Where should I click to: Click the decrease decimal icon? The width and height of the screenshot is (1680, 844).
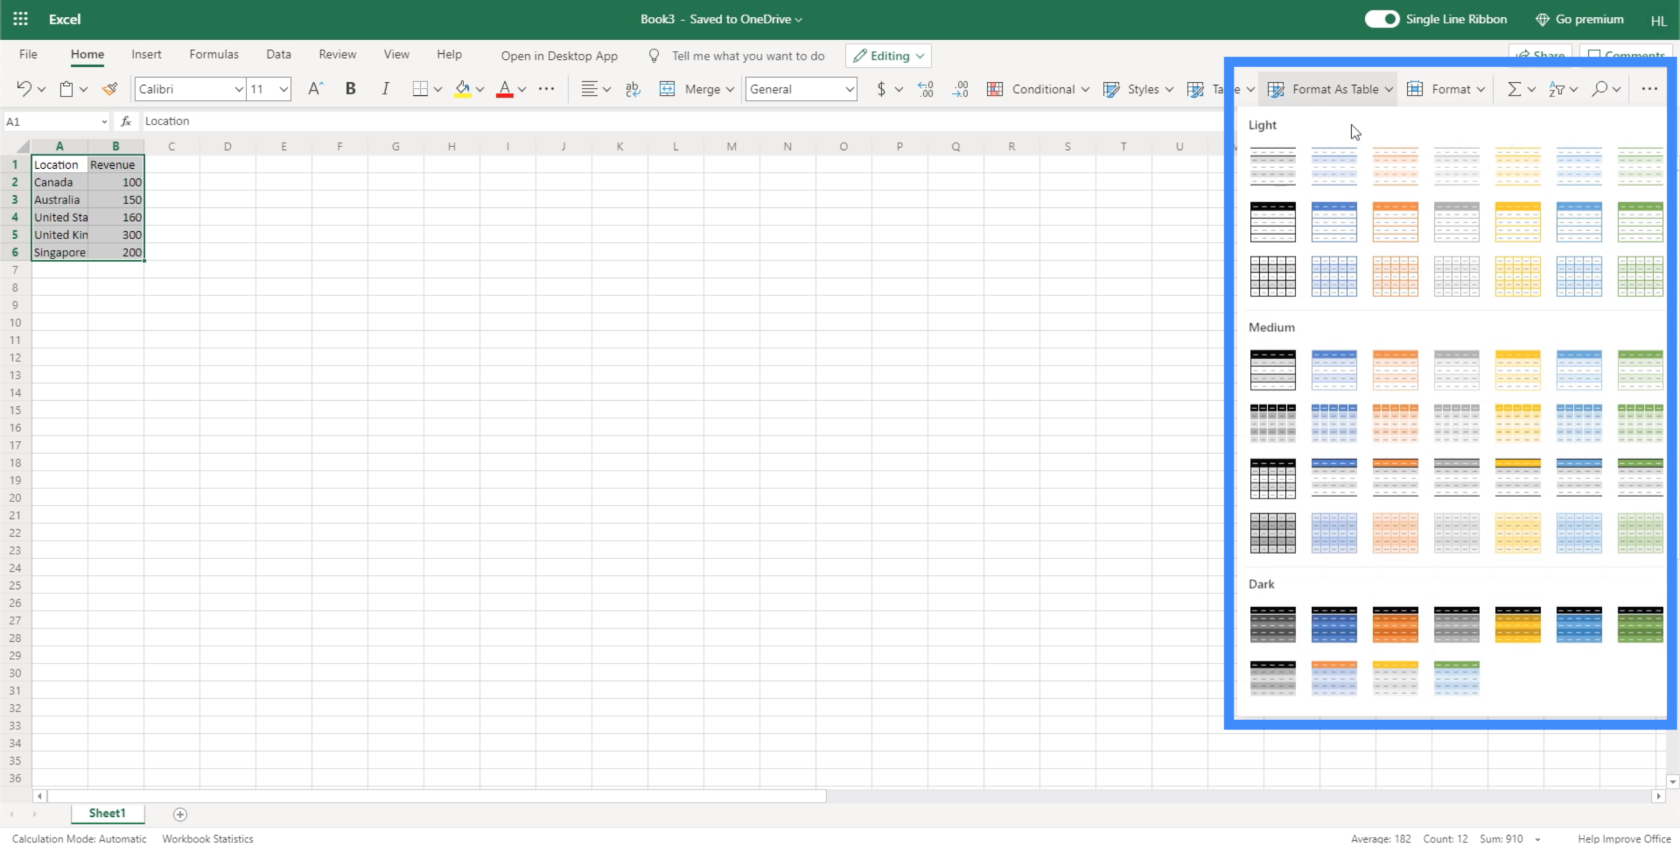925,89
